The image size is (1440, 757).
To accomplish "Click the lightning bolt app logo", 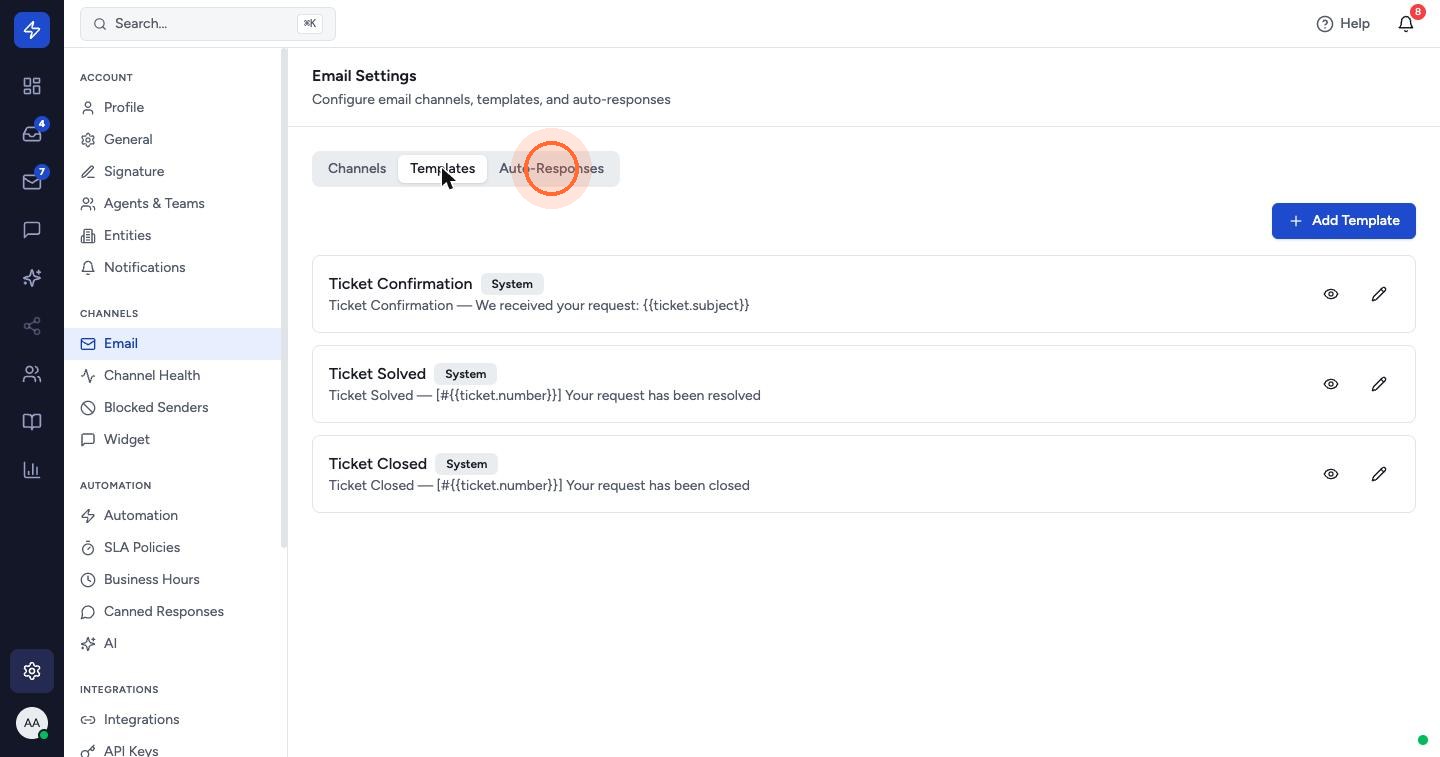I will (32, 30).
